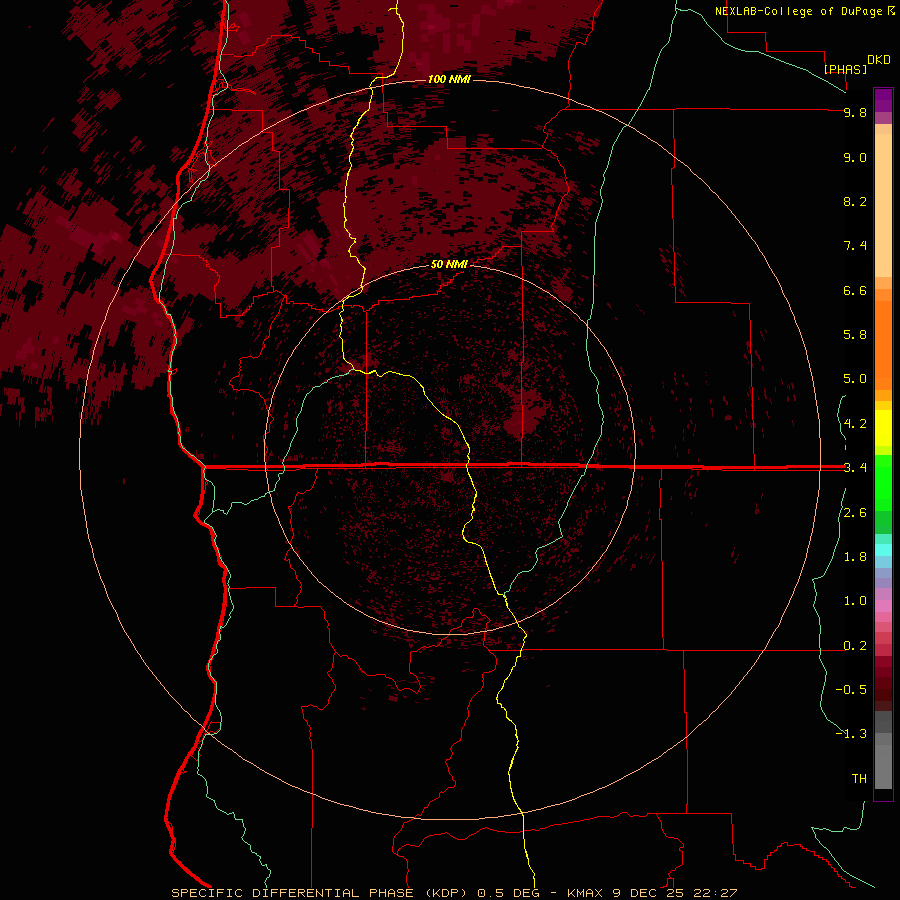Click the 5.8 scale value
The height and width of the screenshot is (900, 900).
[855, 335]
